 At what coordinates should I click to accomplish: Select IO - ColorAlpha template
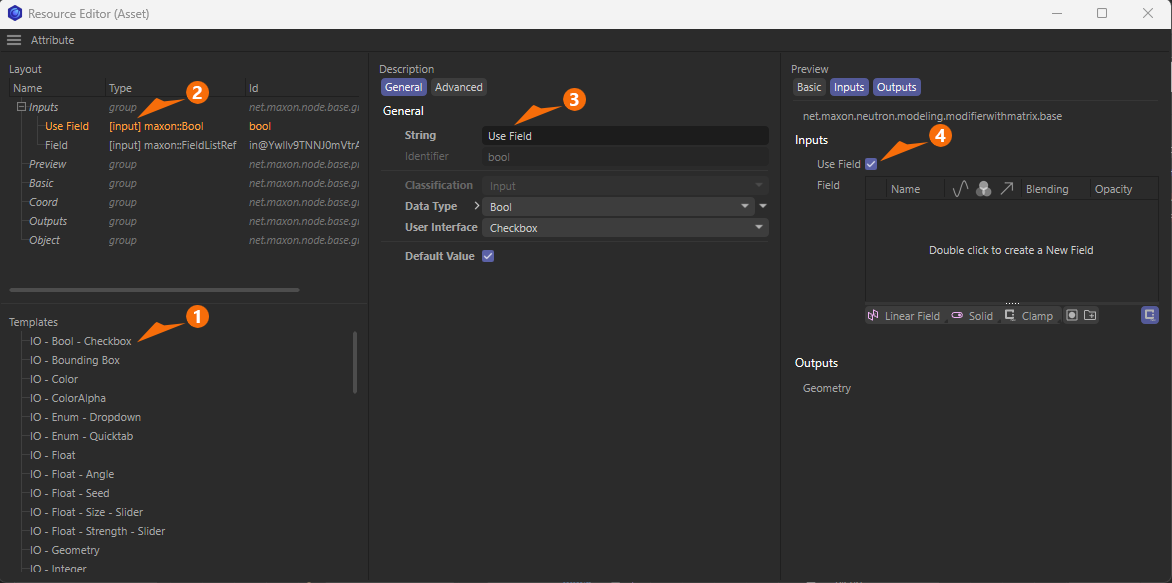68,398
